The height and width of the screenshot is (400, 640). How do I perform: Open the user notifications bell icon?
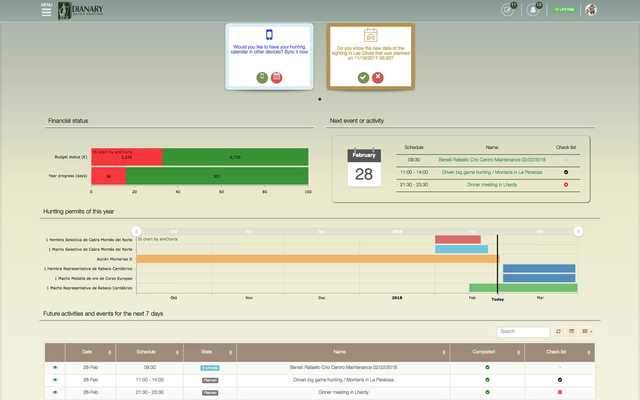point(534,9)
